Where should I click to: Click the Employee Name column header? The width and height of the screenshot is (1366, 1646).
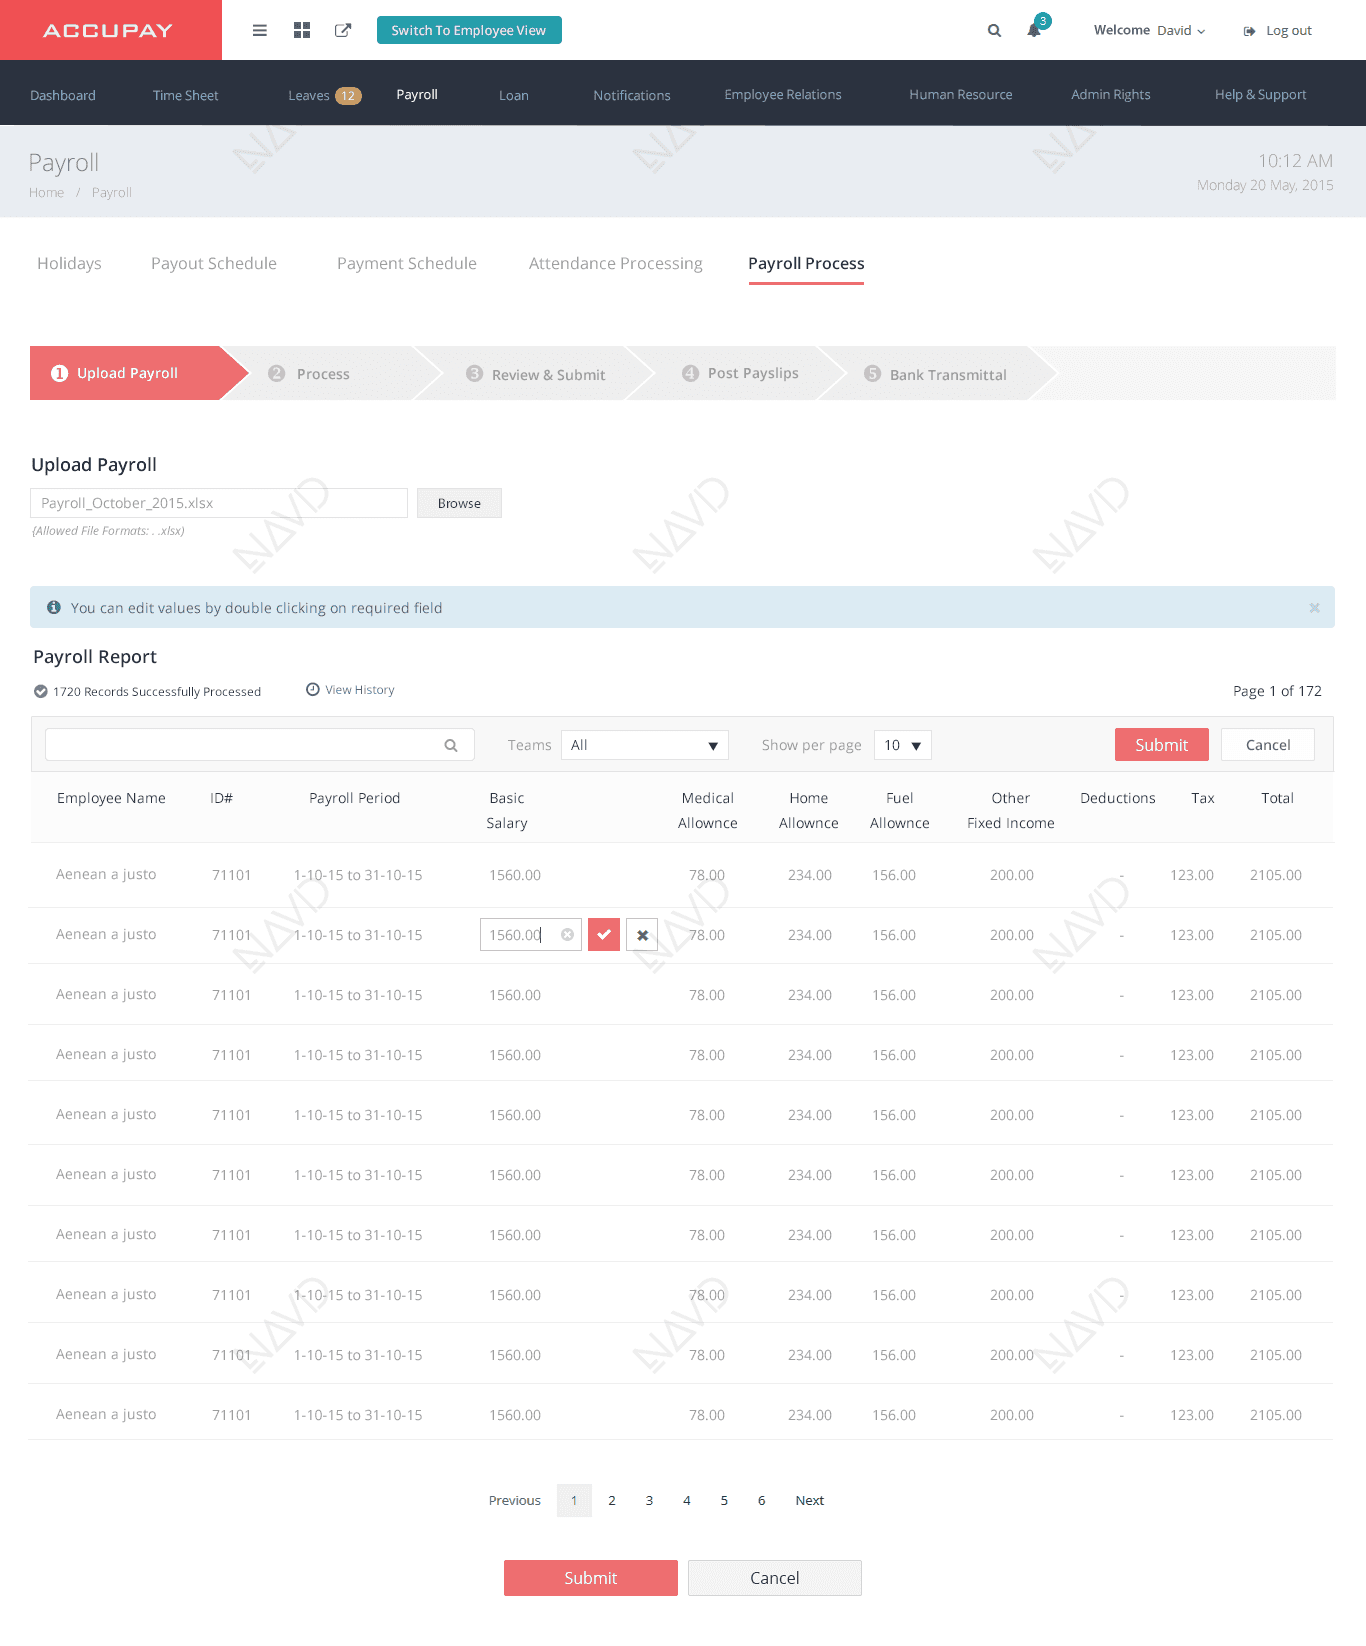click(x=111, y=798)
